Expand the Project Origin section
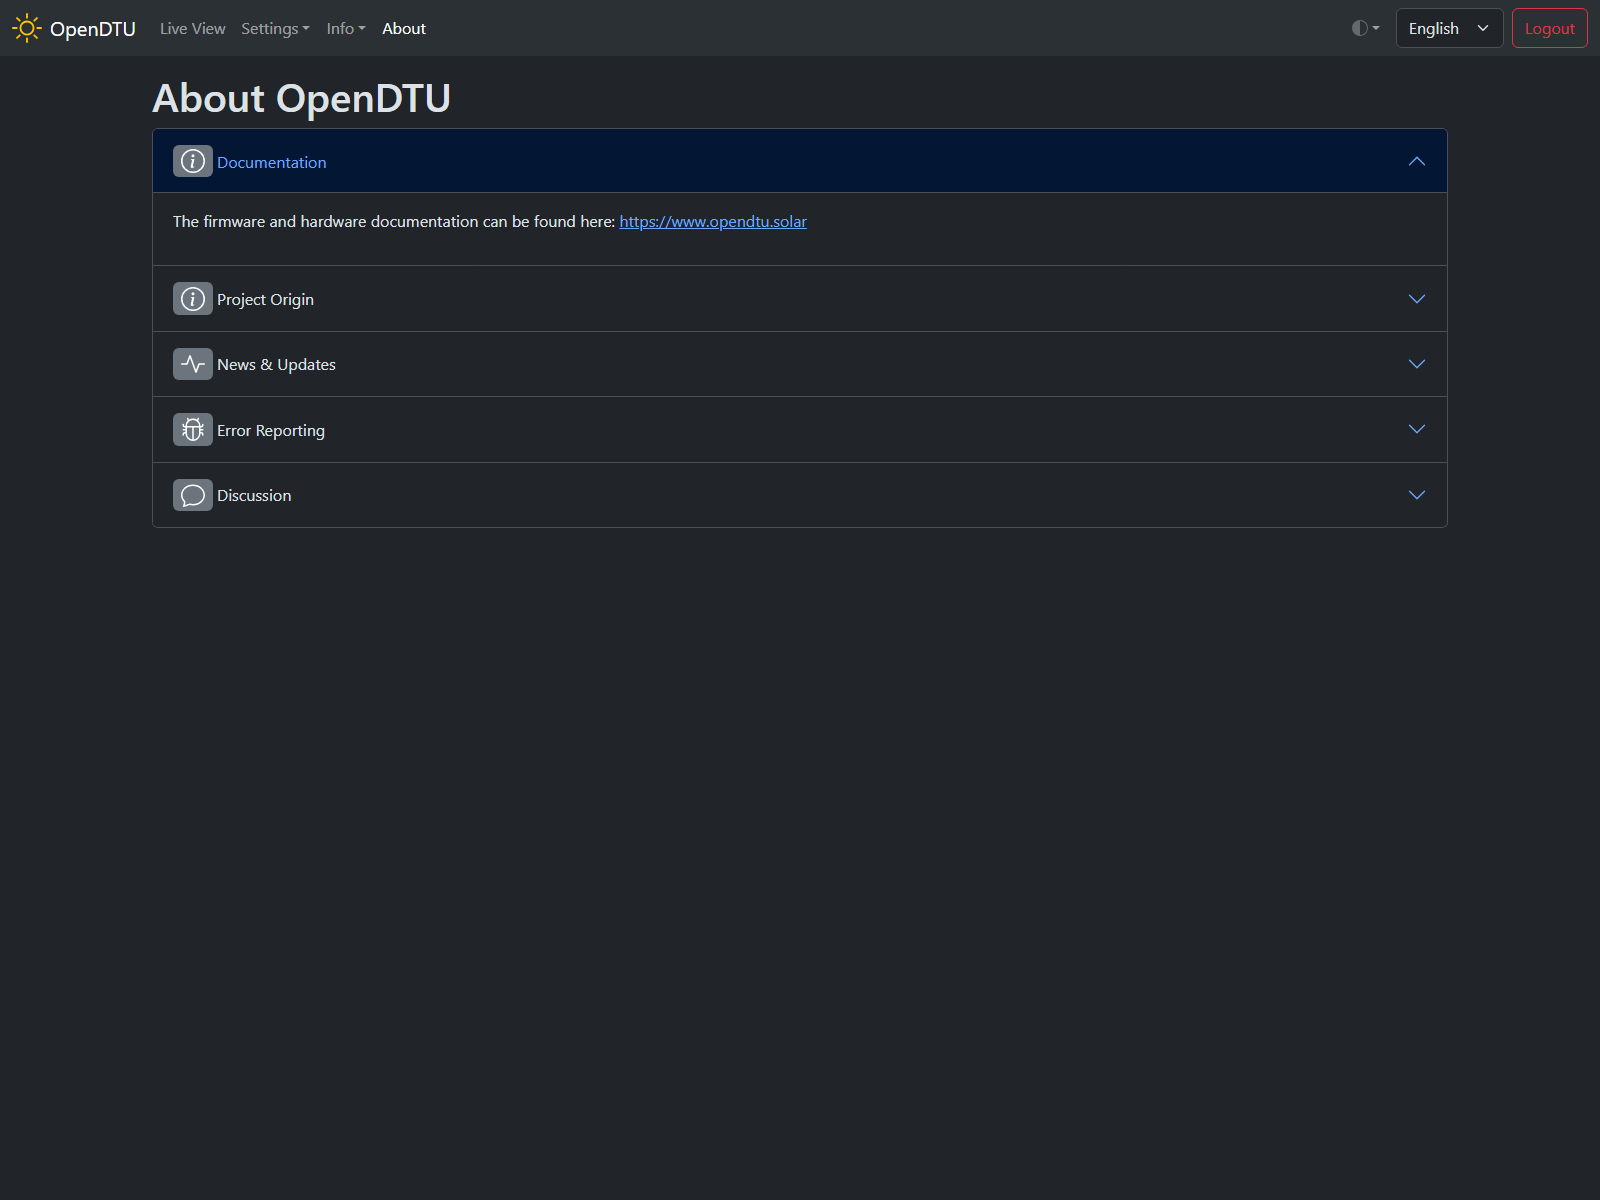 click(800, 299)
